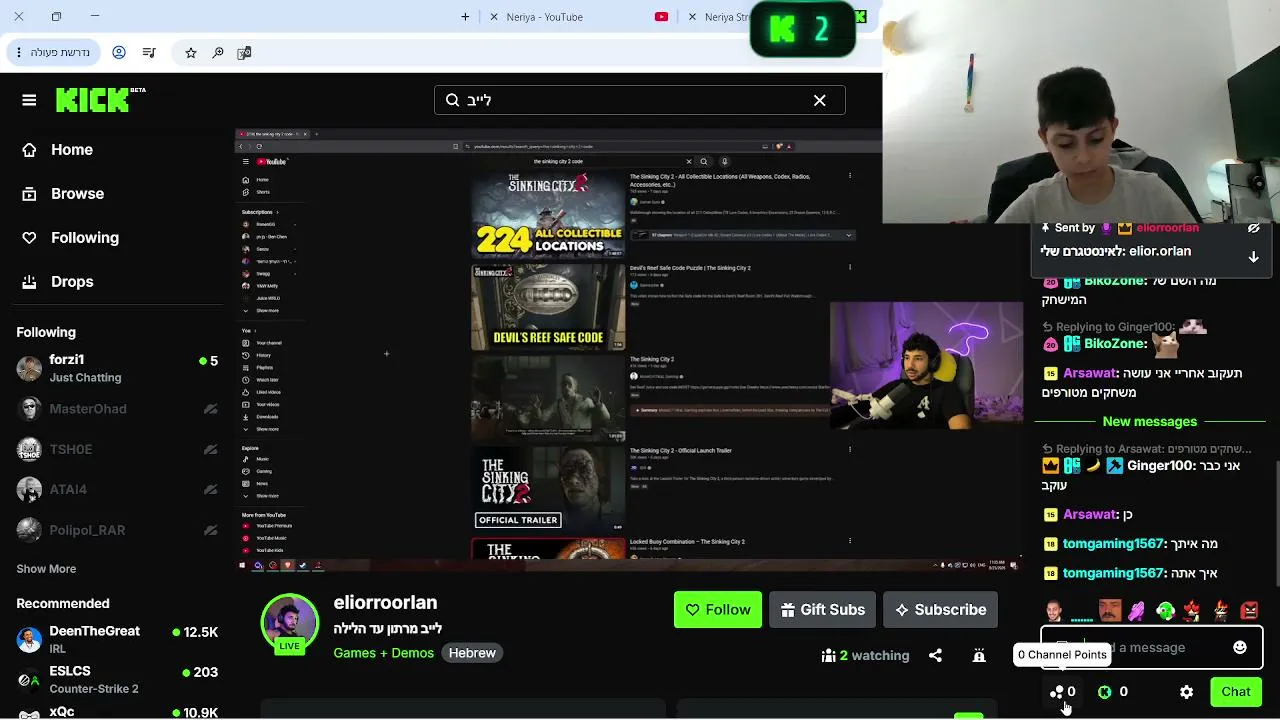This screenshot has width=1280, height=720.
Task: Click the stream video player
Action: tap(629, 350)
